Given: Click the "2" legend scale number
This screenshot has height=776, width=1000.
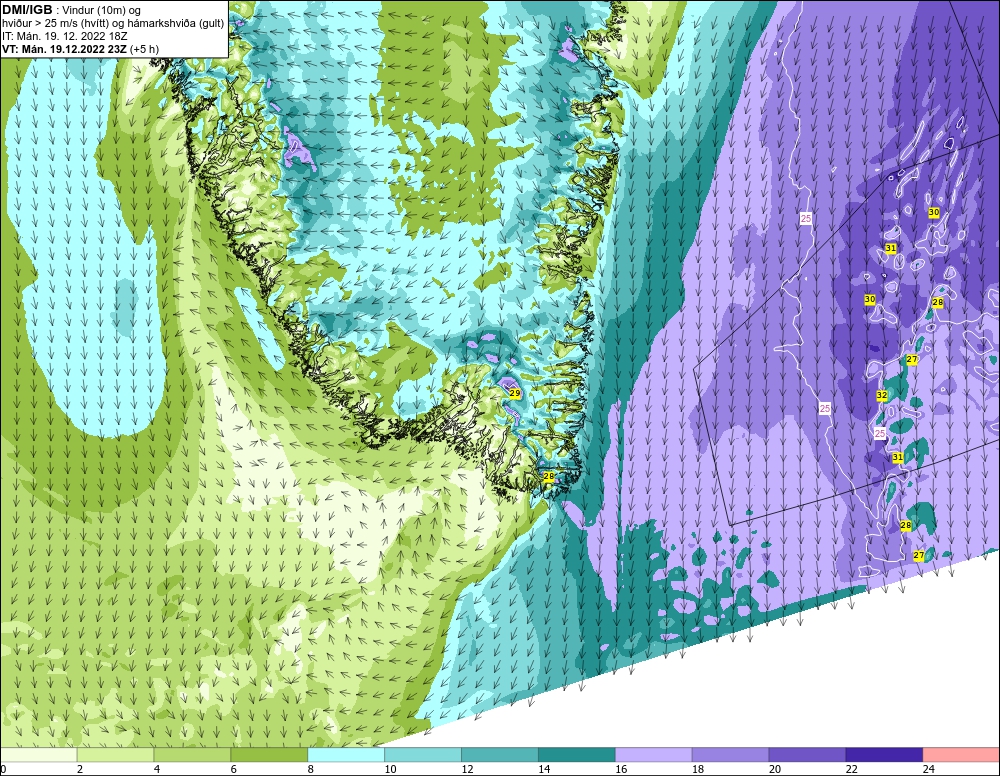Looking at the screenshot, I should click(80, 769).
